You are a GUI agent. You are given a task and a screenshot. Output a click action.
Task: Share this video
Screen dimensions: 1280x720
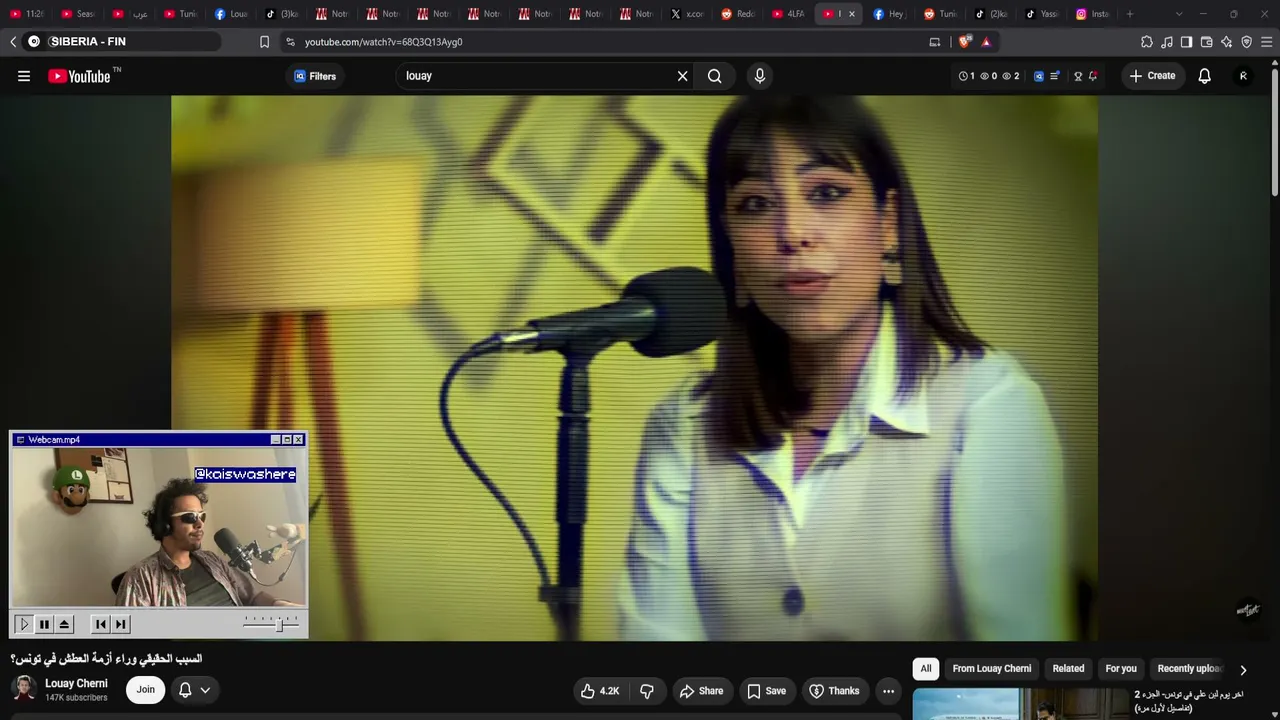coord(701,691)
